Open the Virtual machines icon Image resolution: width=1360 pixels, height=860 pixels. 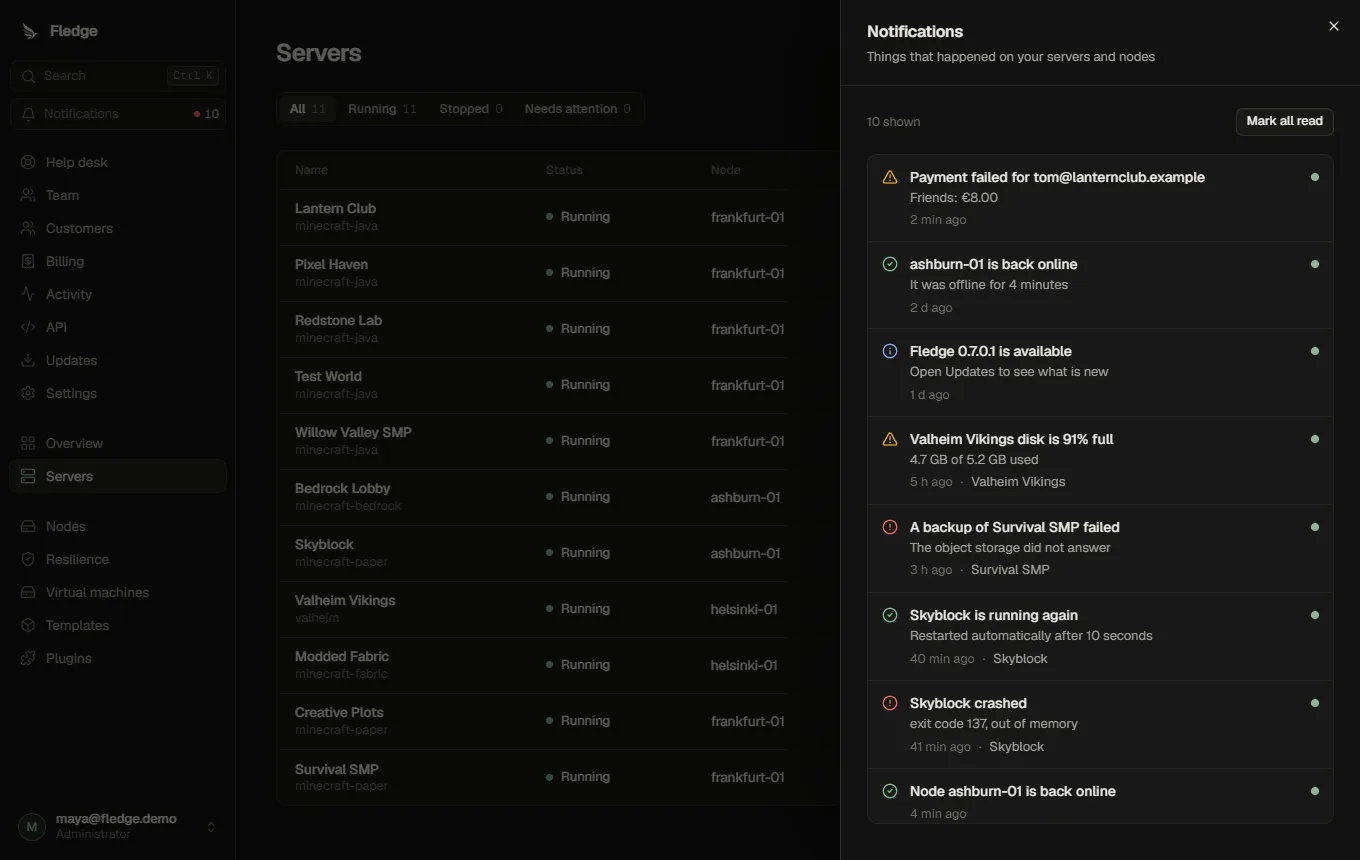tap(28, 592)
